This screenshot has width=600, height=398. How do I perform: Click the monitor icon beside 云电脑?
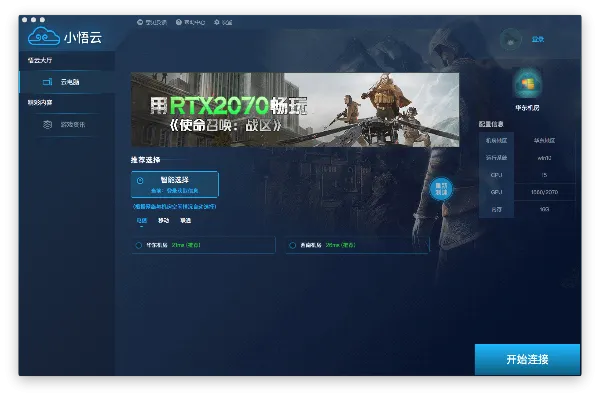(x=47, y=82)
